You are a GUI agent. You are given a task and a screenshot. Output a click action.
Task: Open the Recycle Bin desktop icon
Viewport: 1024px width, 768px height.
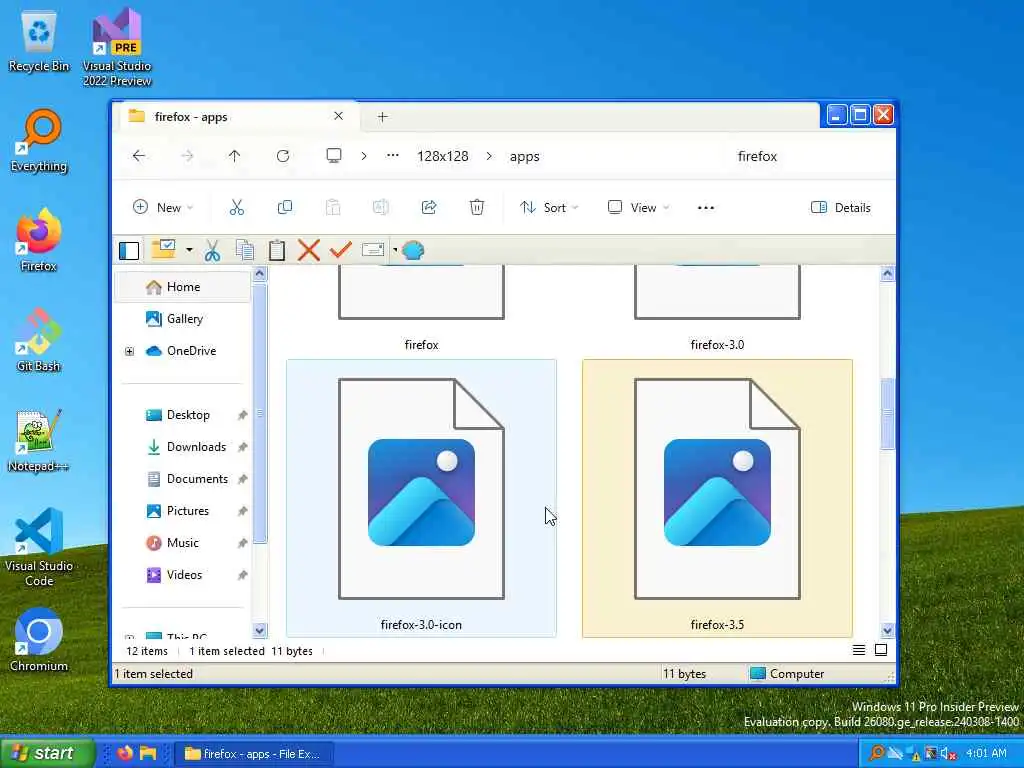coord(39,42)
